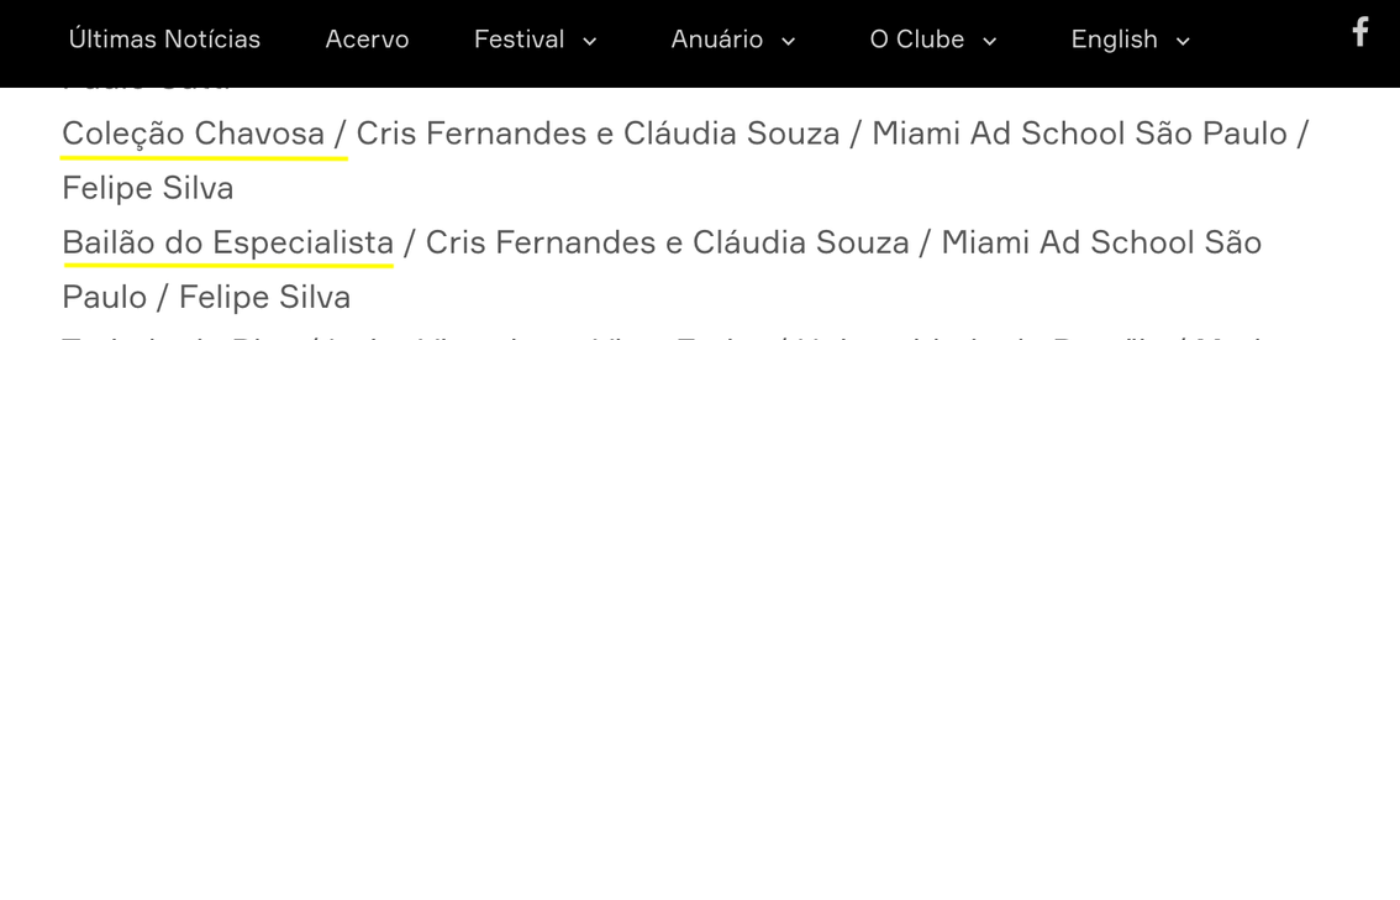Image resolution: width=1400 pixels, height=900 pixels.
Task: Open the Facebook page icon
Action: (x=1360, y=32)
